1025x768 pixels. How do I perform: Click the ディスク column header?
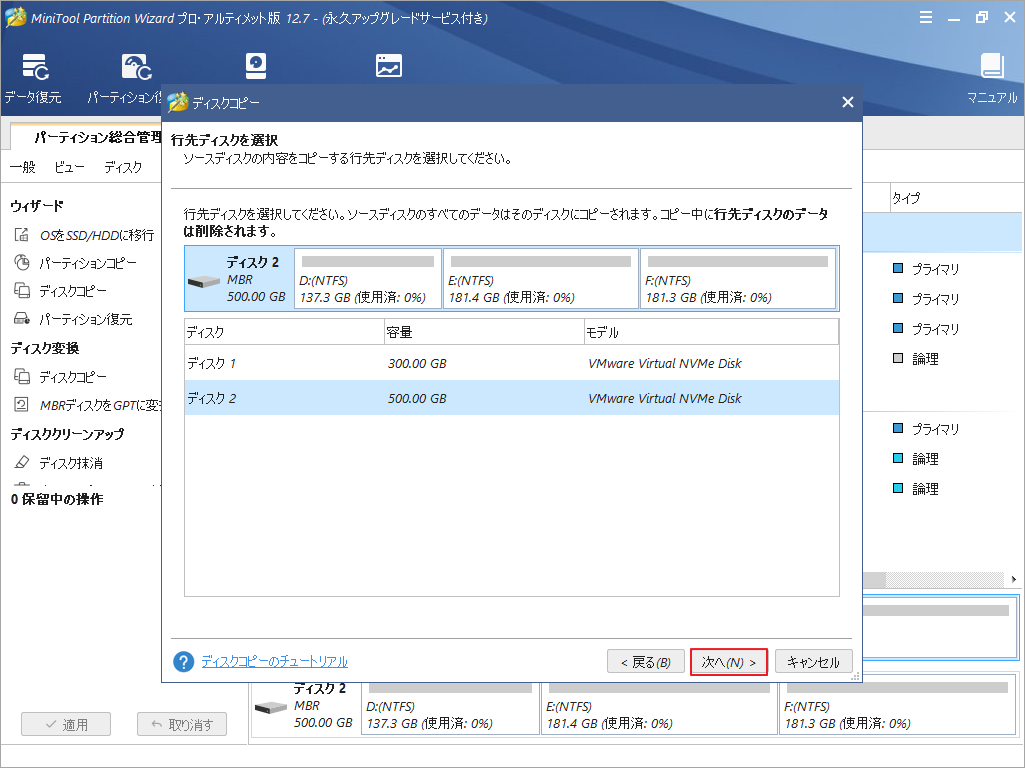pos(284,332)
